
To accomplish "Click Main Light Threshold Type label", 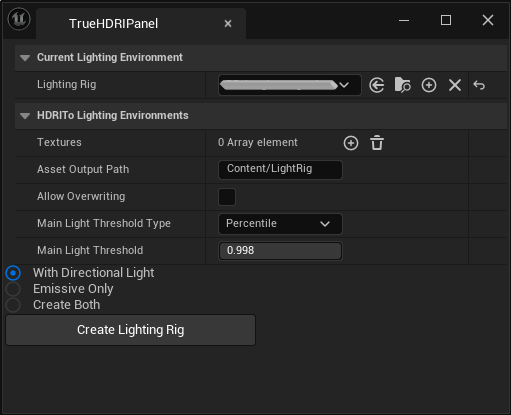I will pos(104,223).
